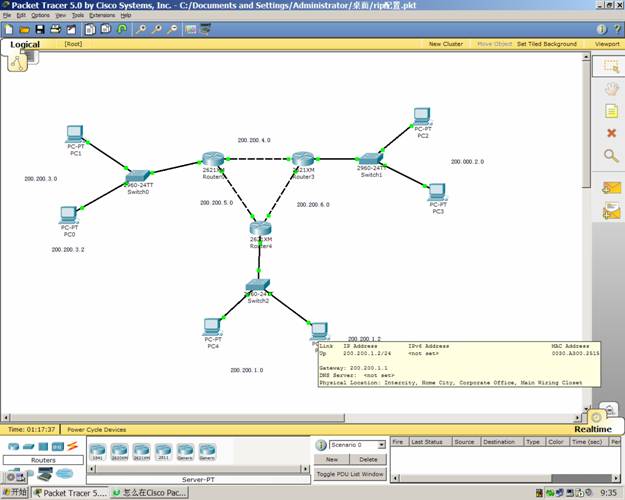Open the Scenario 0 dropdown

(x=358, y=444)
